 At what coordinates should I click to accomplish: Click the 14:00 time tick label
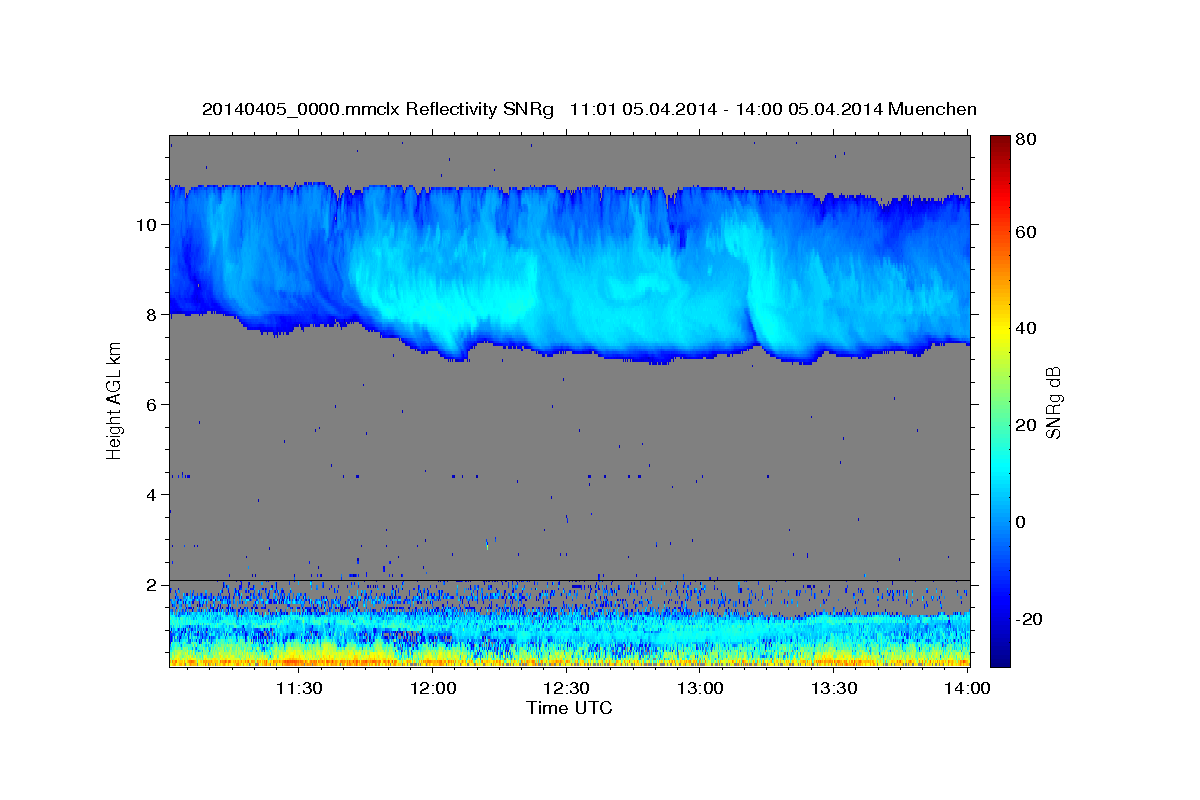pos(968,688)
